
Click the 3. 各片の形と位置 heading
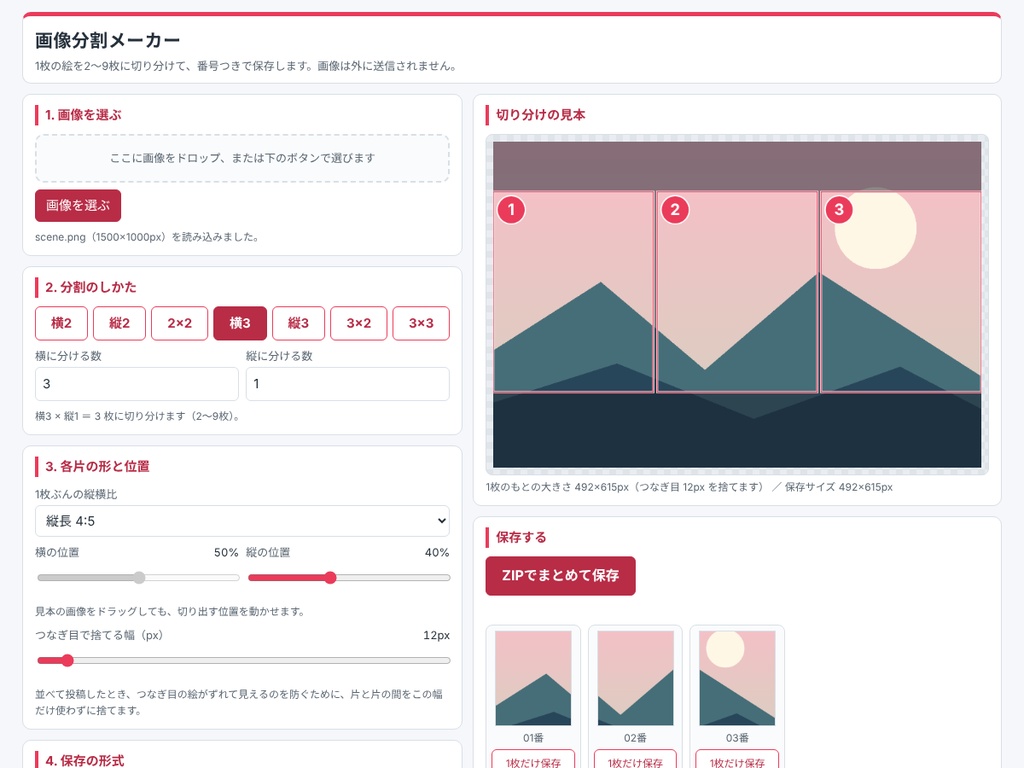pos(97,466)
